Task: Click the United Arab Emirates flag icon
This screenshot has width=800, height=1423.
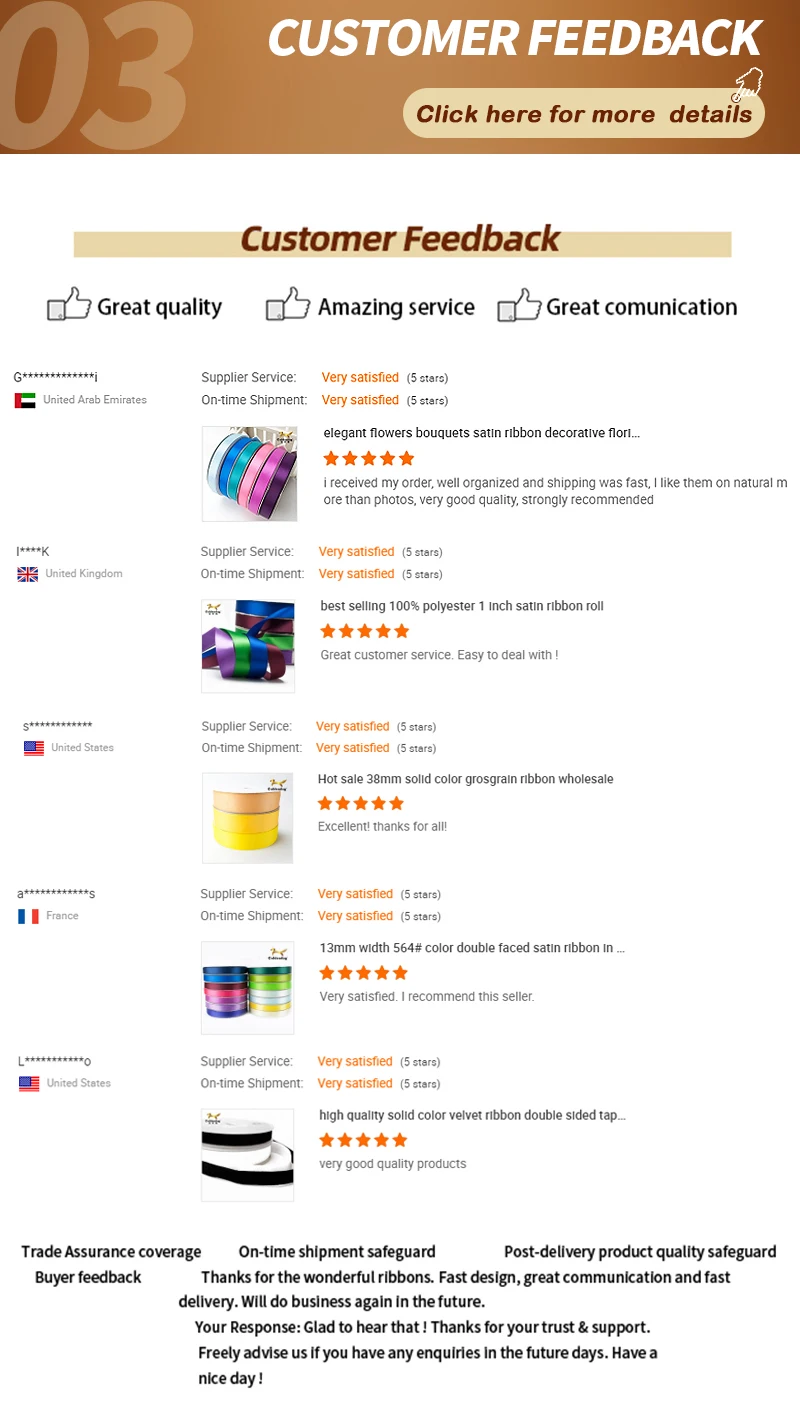Action: (25, 400)
